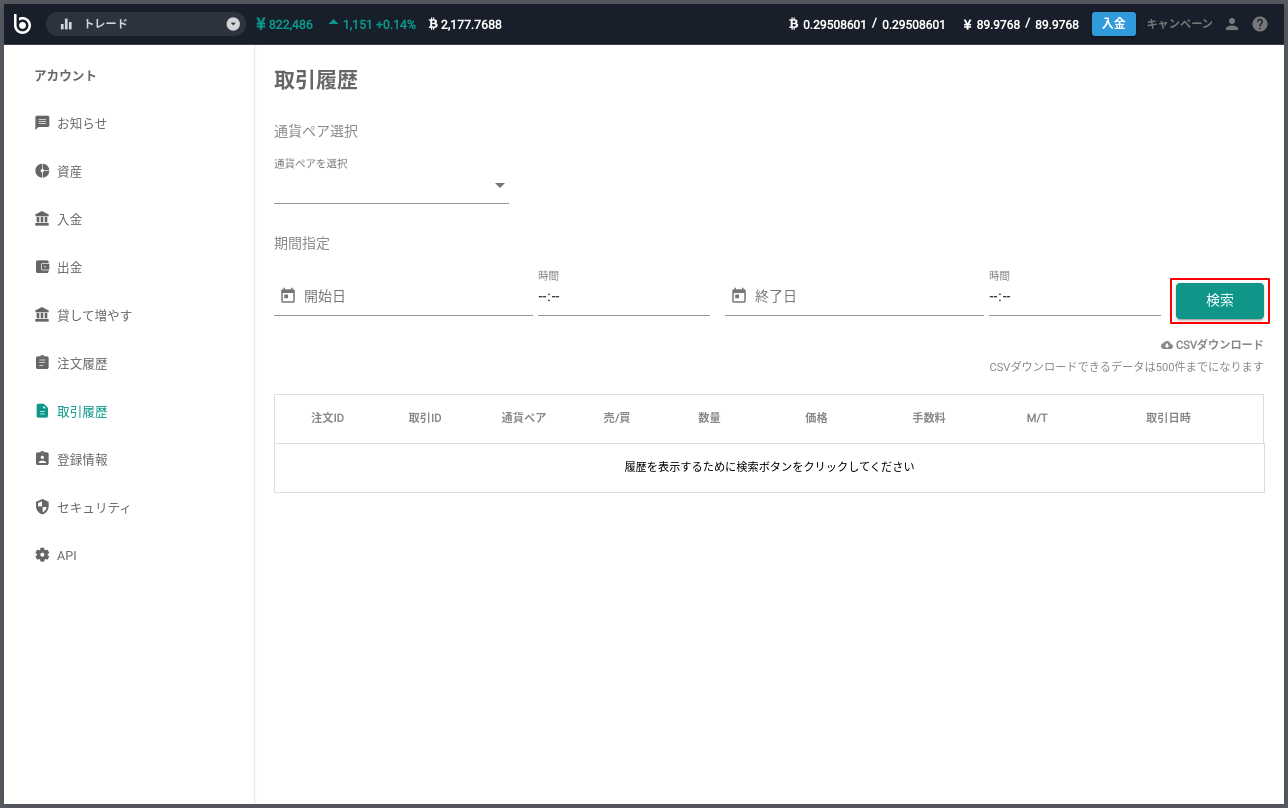
Task: Click the end 時間 field
Action: (1075, 297)
